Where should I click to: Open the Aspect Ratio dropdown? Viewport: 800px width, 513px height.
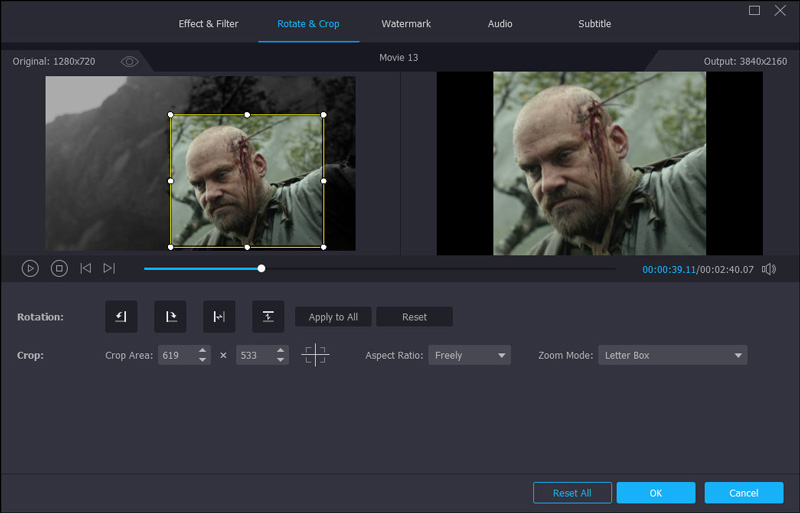469,355
